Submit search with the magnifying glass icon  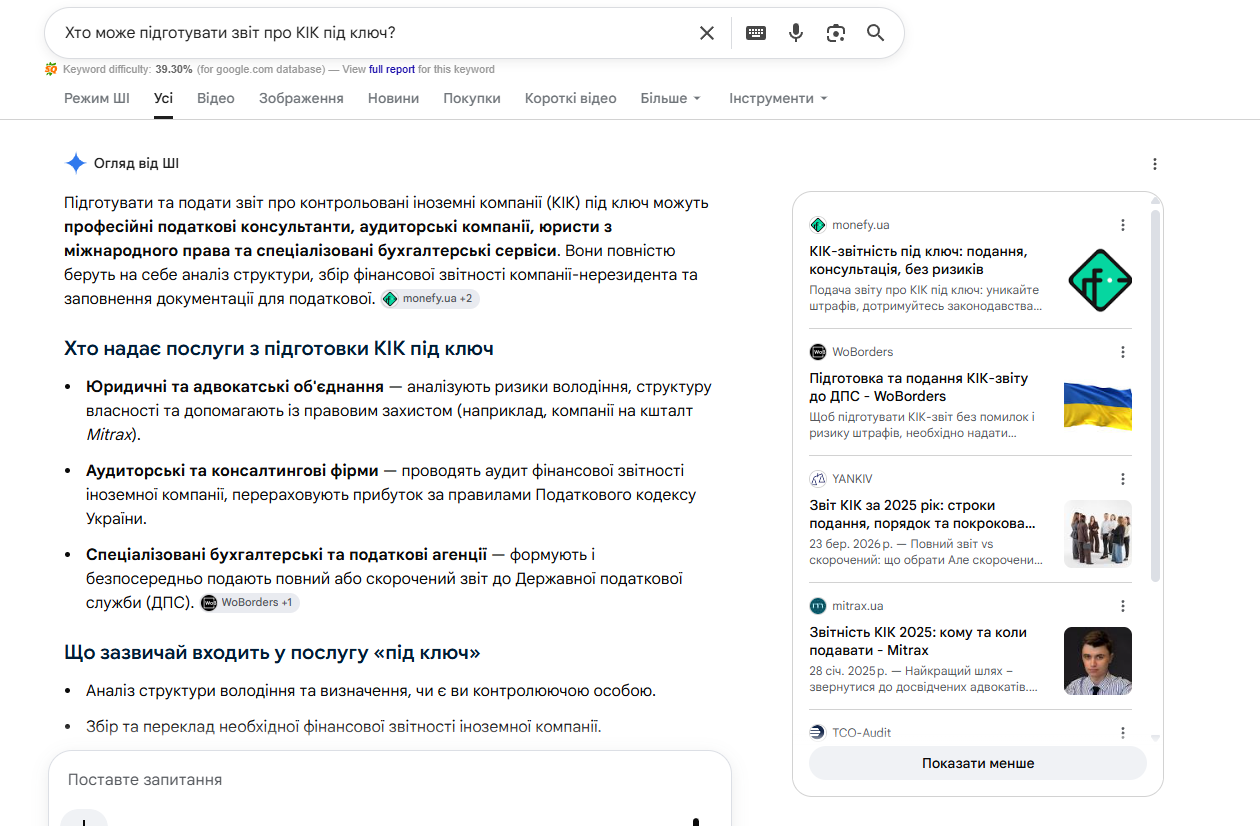click(876, 33)
